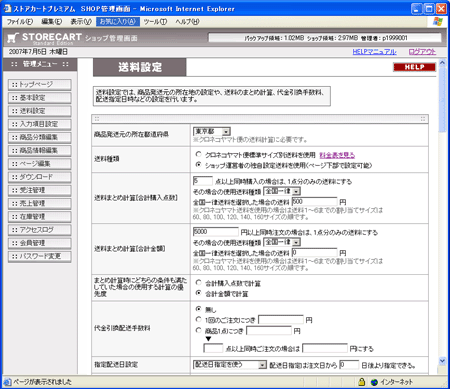Click the 円にする amount input field

[325, 348]
